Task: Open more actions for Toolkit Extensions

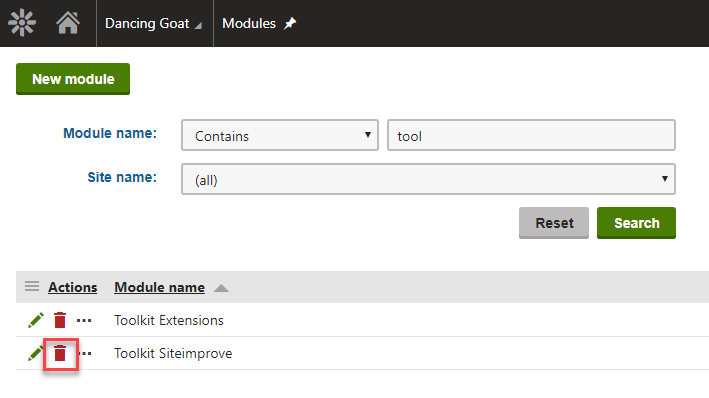Action: coord(84,321)
